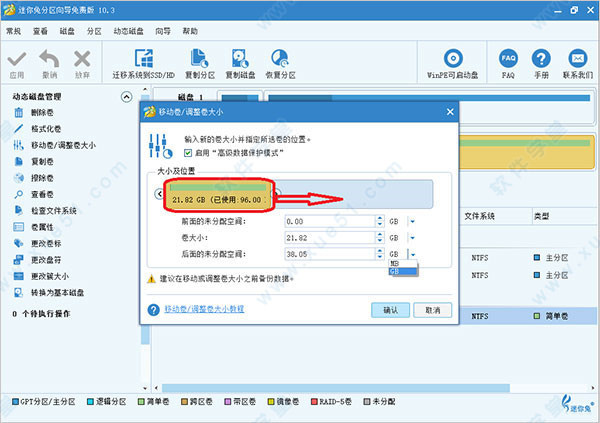Image resolution: width=600 pixels, height=423 pixels.
Task: Open unit dropdown for 后面的未分配空间
Action: 412,254
